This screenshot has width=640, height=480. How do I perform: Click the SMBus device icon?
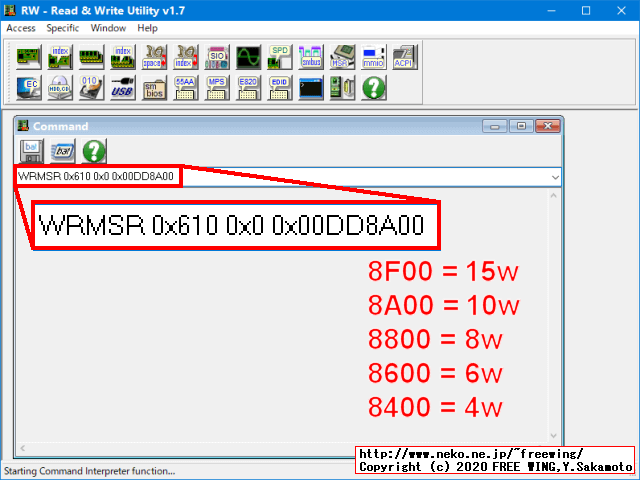click(311, 57)
